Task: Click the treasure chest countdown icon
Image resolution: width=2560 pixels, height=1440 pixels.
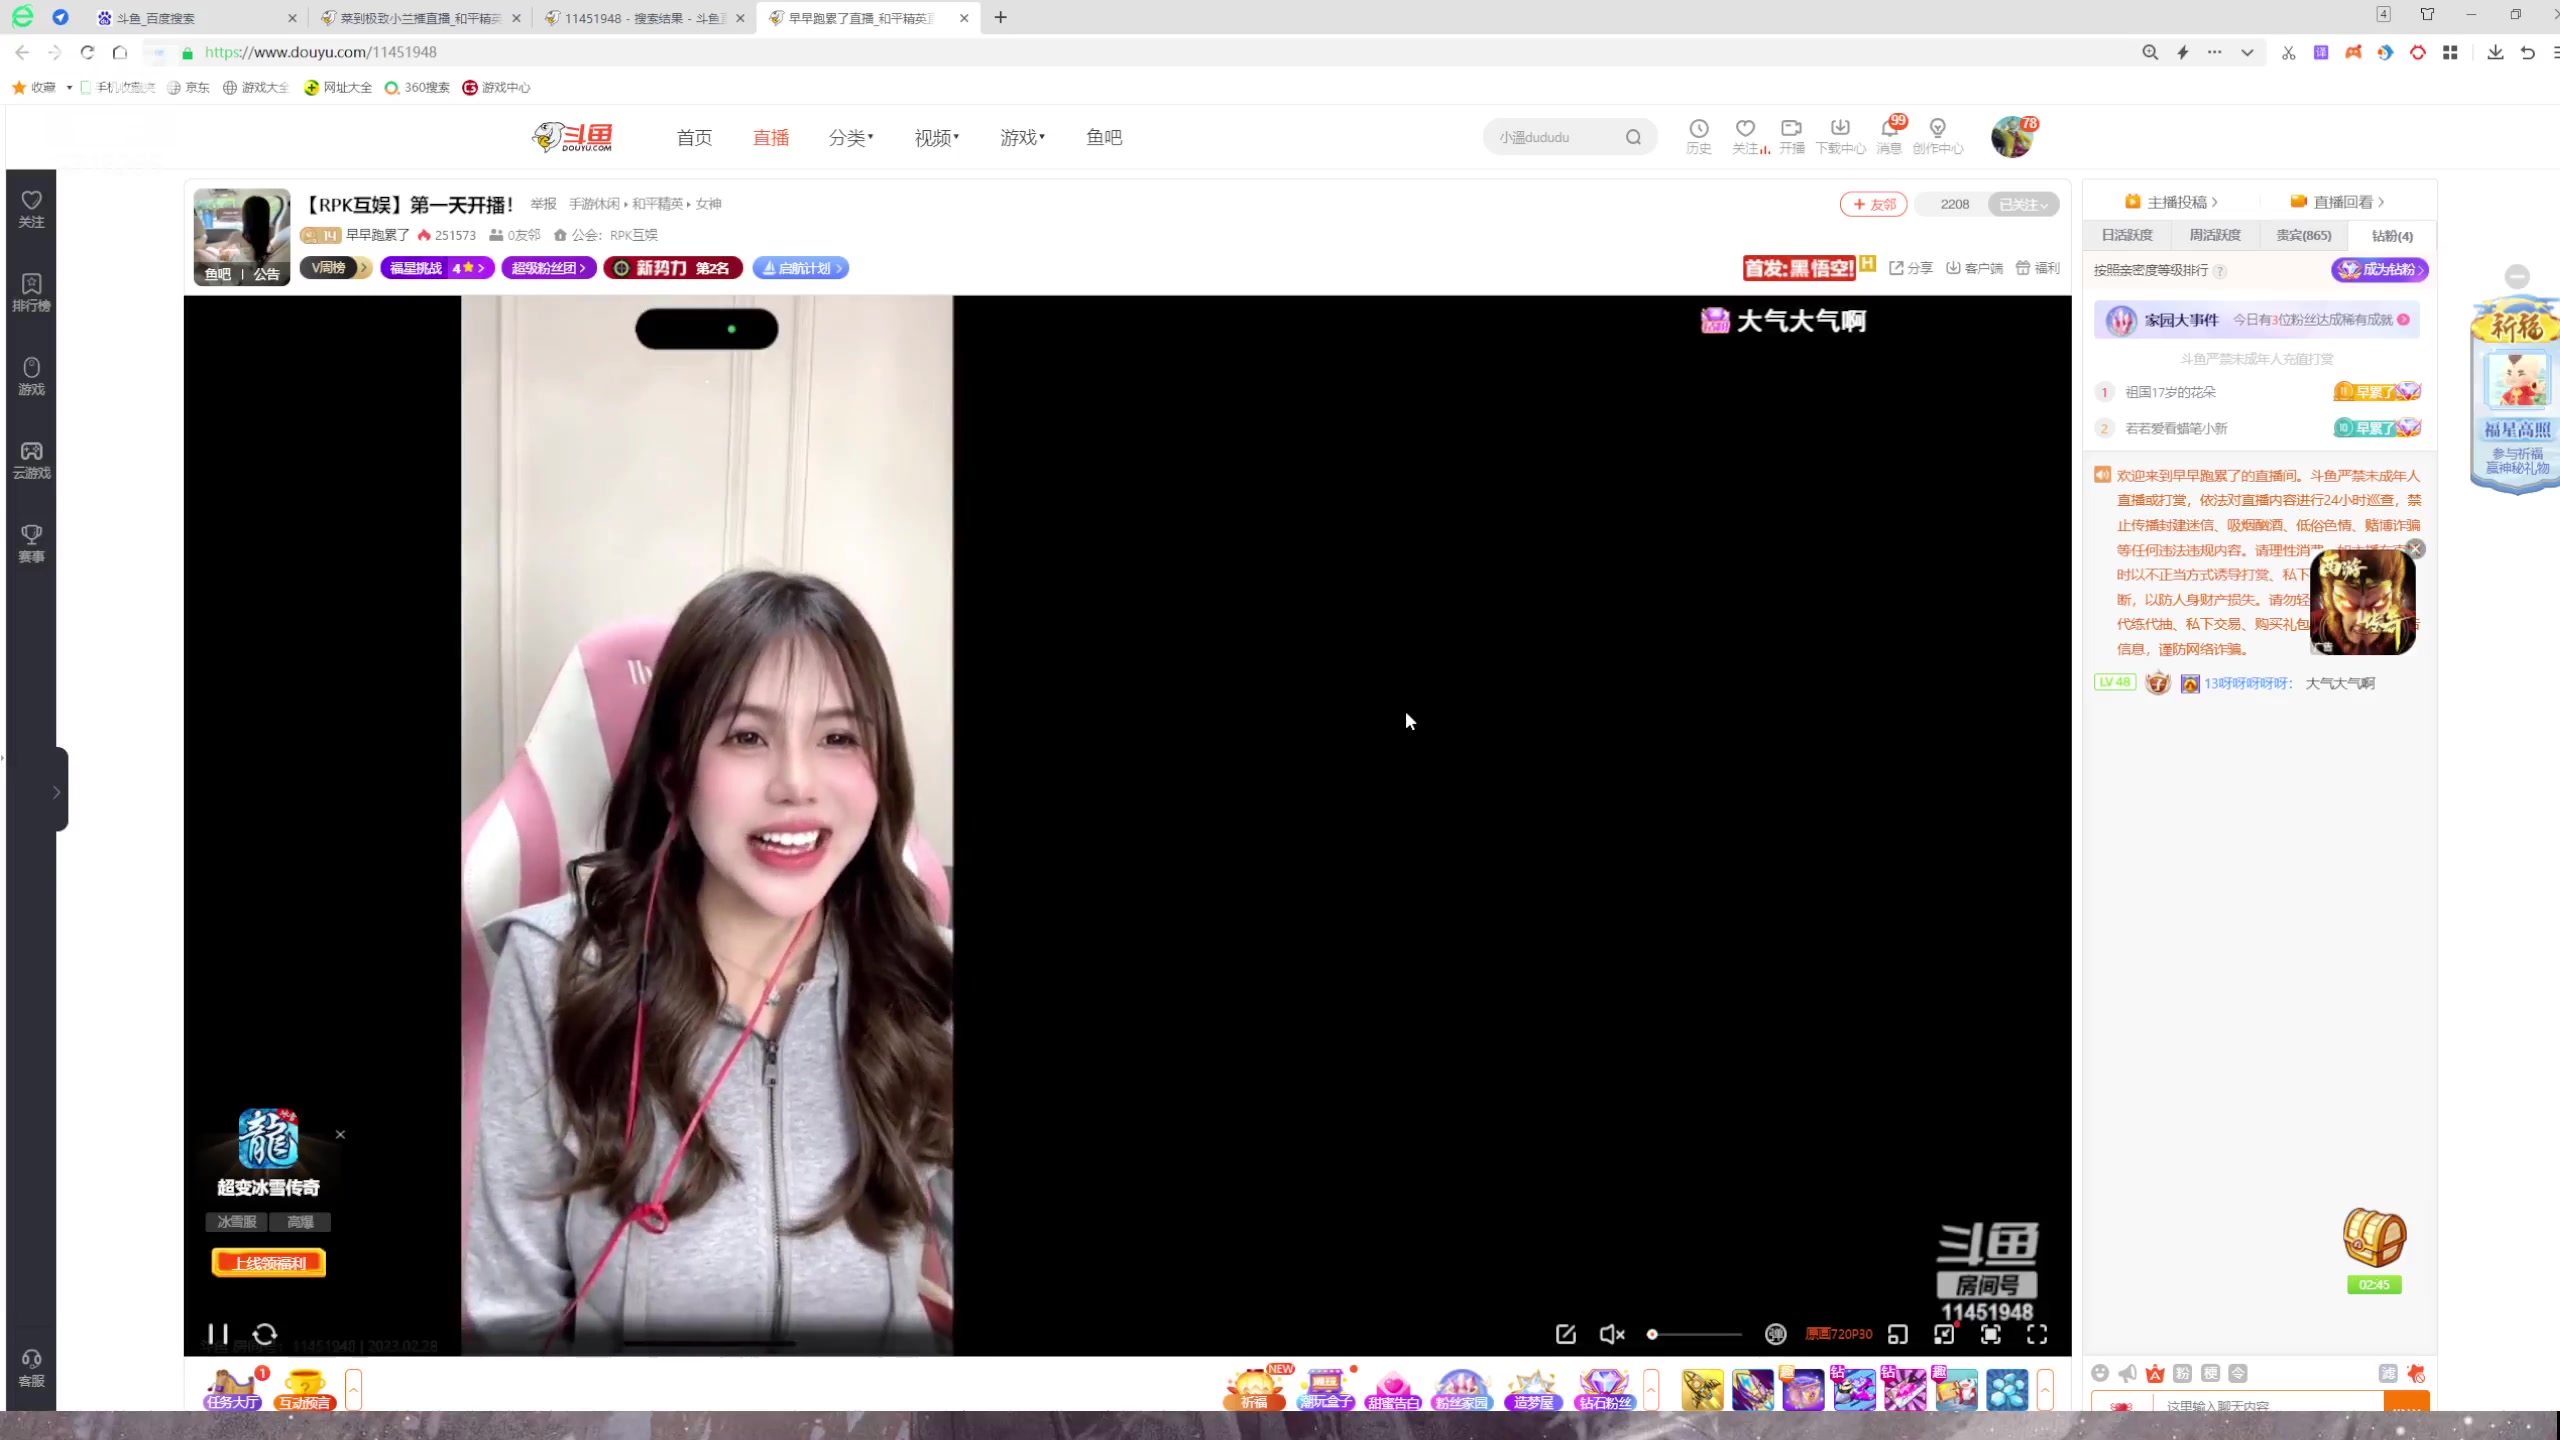Action: pos(2374,1240)
